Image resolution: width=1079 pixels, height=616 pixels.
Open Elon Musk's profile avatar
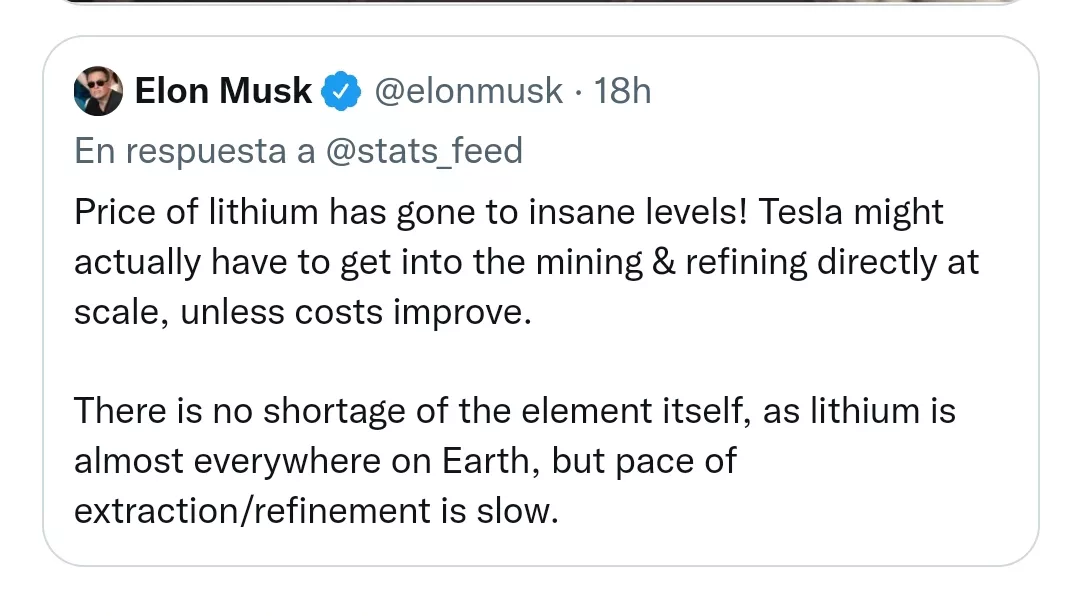pos(98,92)
